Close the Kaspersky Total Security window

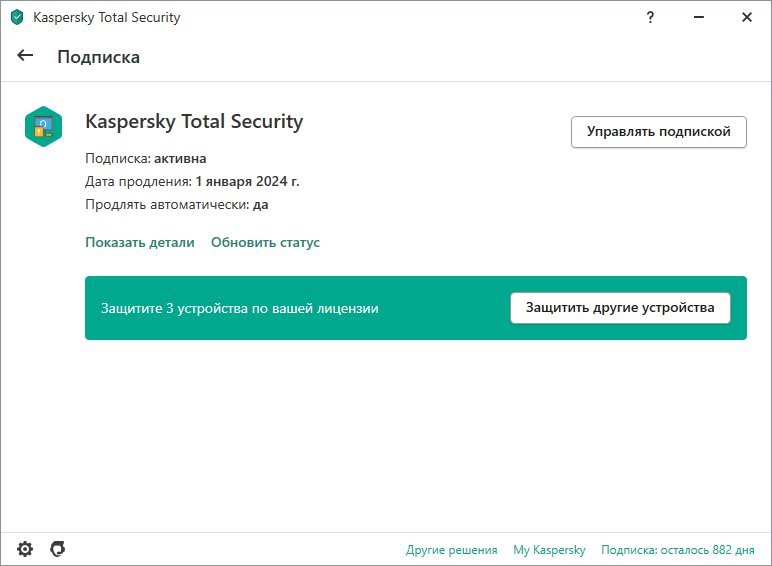(747, 17)
